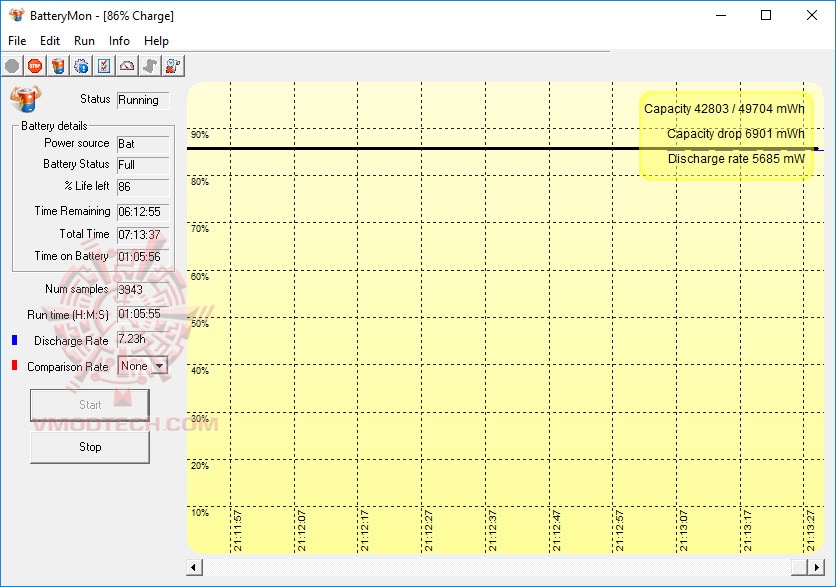Viewport: 836px width, 587px height.
Task: Click the graph scrollbar left arrow
Action: tap(194, 567)
